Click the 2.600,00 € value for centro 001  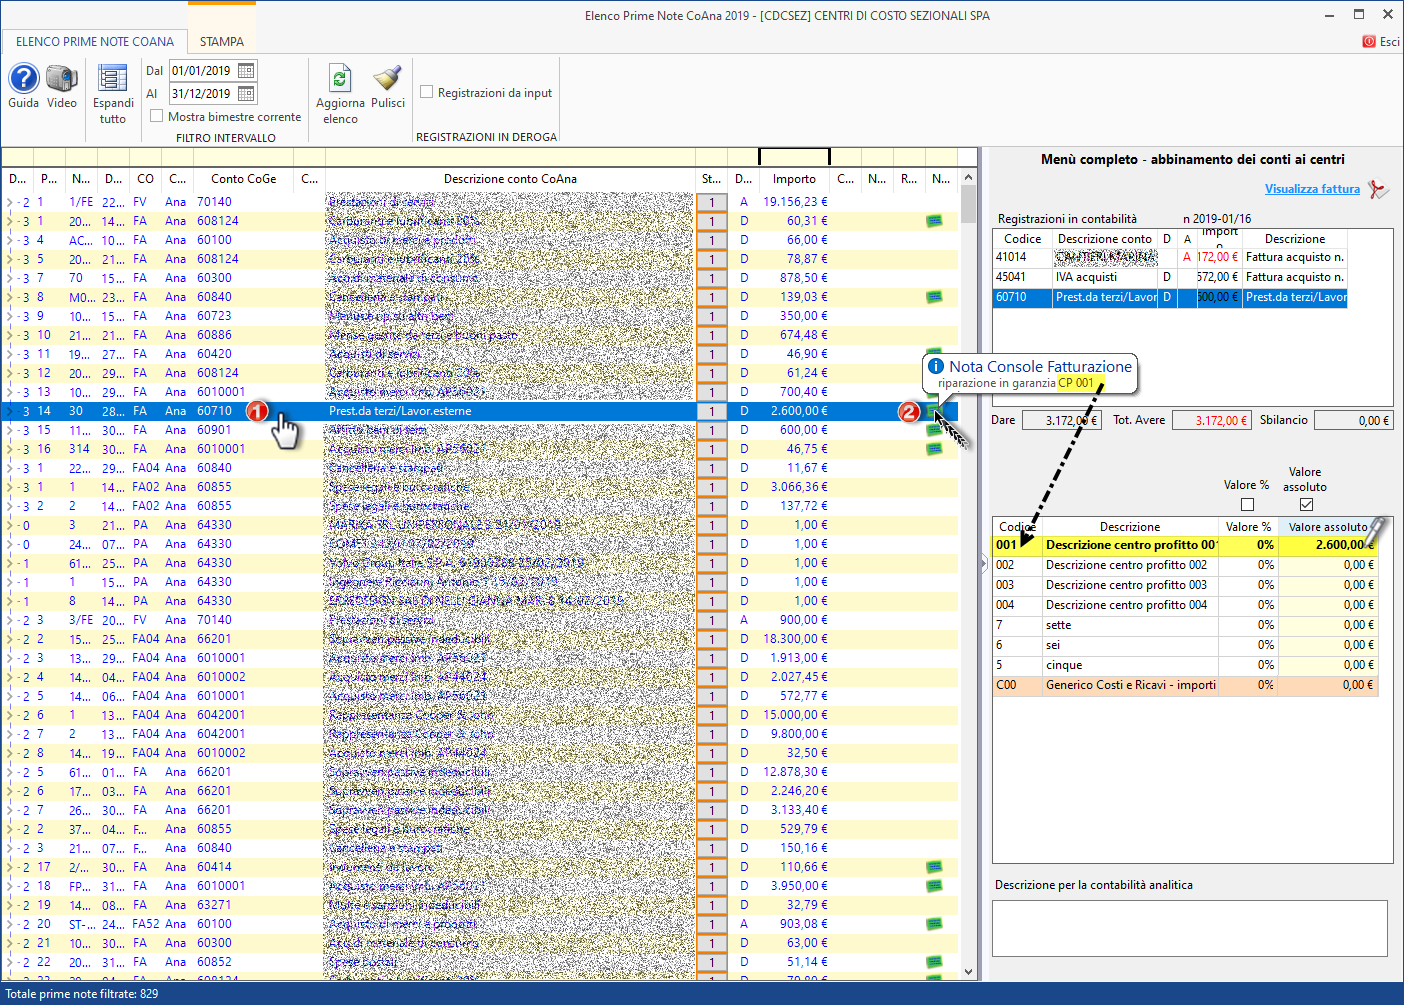coord(1327,545)
